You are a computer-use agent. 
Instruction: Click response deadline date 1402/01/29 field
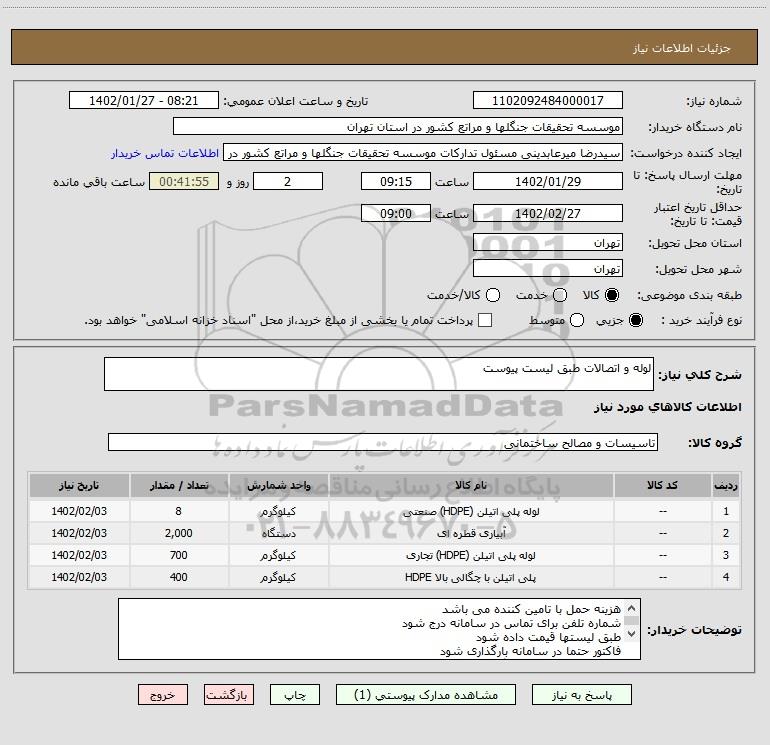(x=548, y=181)
